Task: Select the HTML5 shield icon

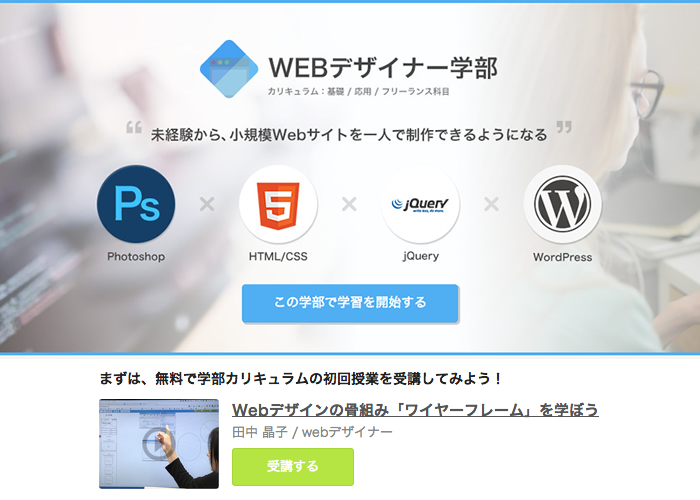Action: [x=278, y=206]
